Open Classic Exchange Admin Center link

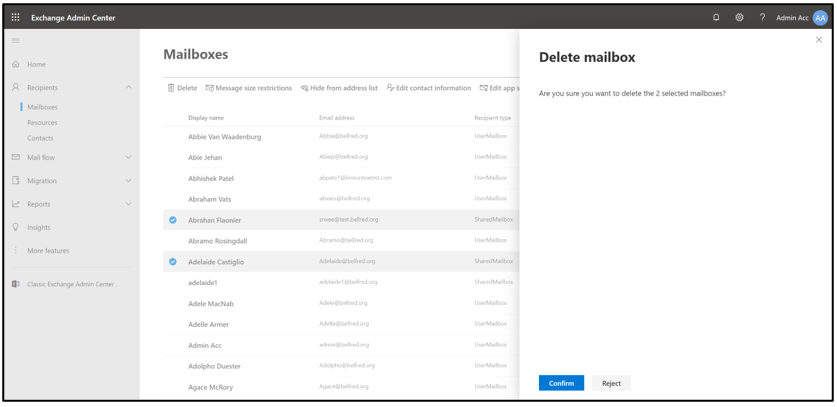(70, 284)
